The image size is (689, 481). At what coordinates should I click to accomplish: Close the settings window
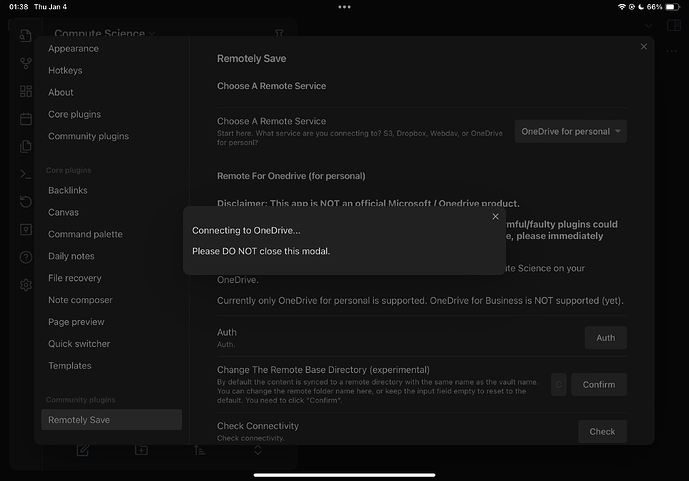[x=644, y=47]
